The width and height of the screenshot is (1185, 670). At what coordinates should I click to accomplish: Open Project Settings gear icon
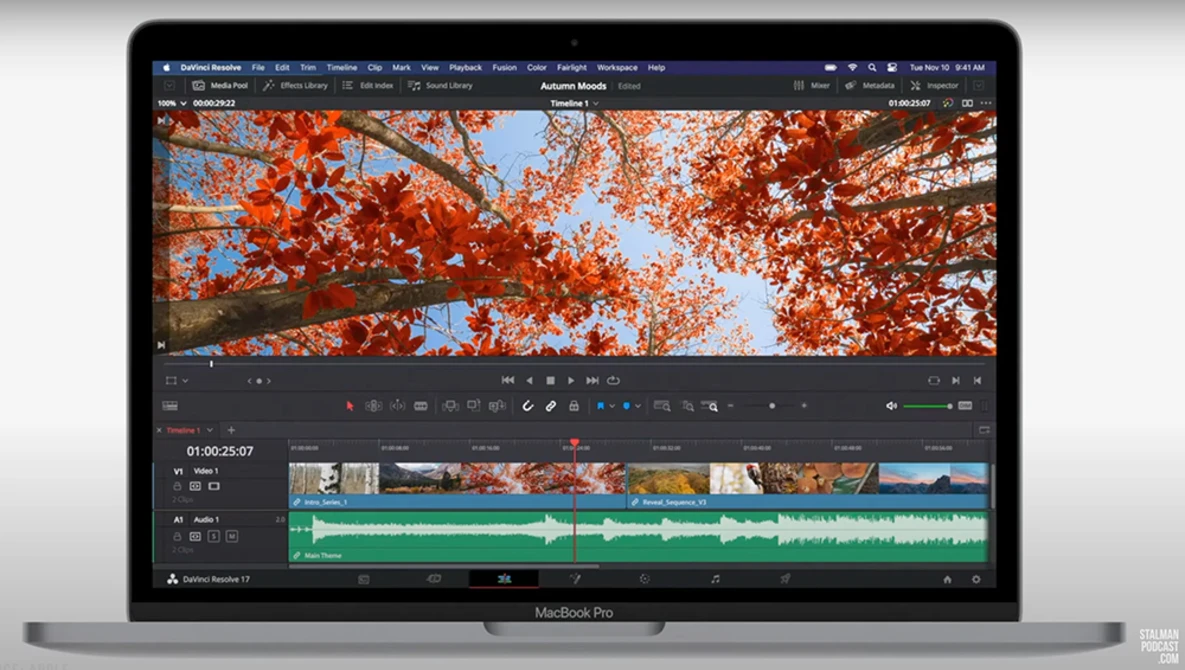(976, 579)
